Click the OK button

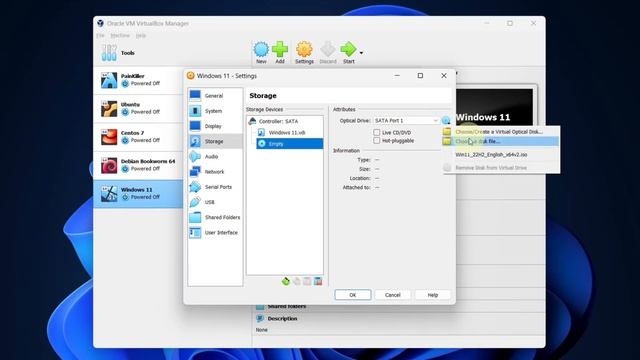(x=353, y=295)
